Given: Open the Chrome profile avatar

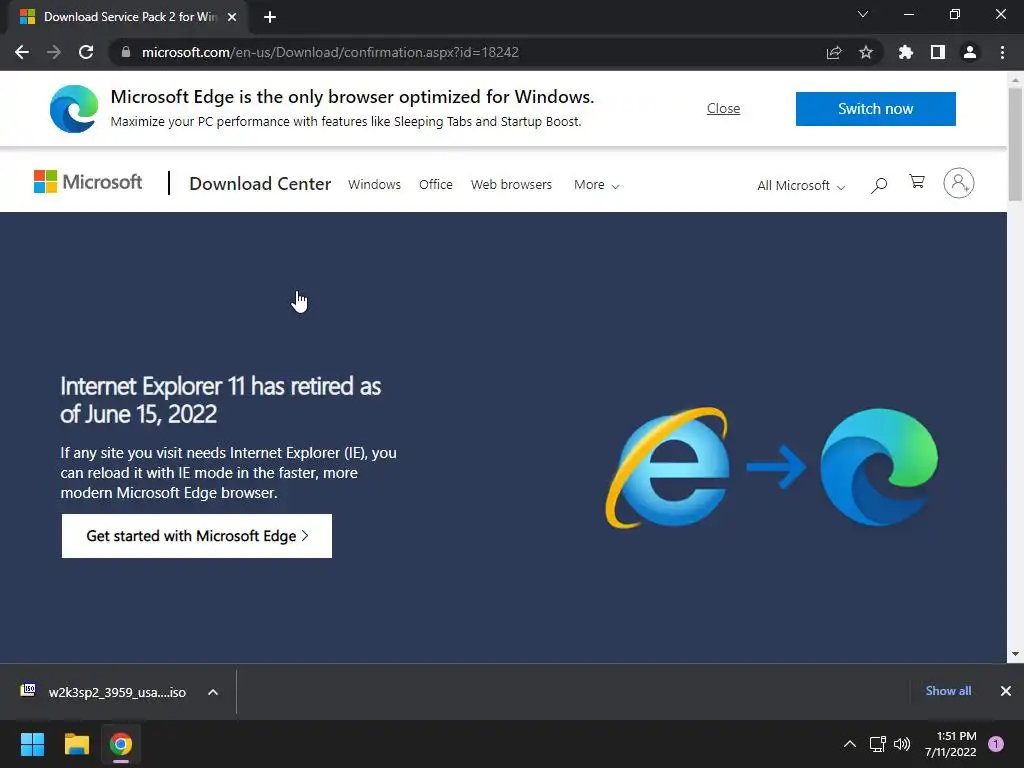Looking at the screenshot, I should 970,52.
